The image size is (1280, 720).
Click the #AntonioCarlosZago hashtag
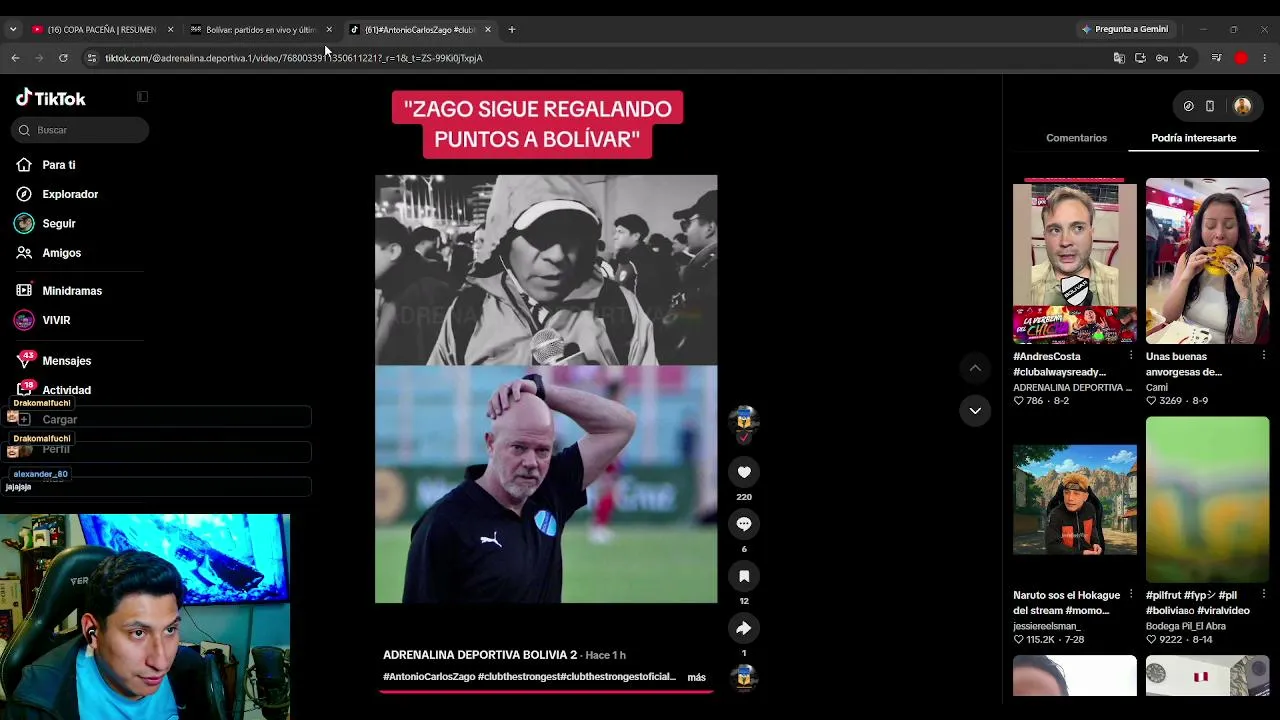pos(429,677)
